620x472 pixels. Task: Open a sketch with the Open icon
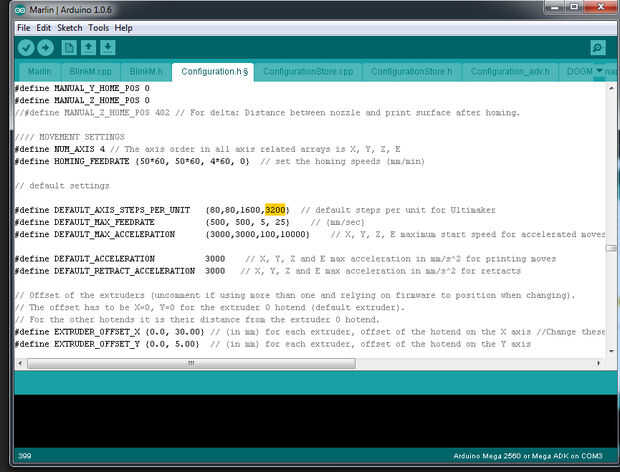88,48
